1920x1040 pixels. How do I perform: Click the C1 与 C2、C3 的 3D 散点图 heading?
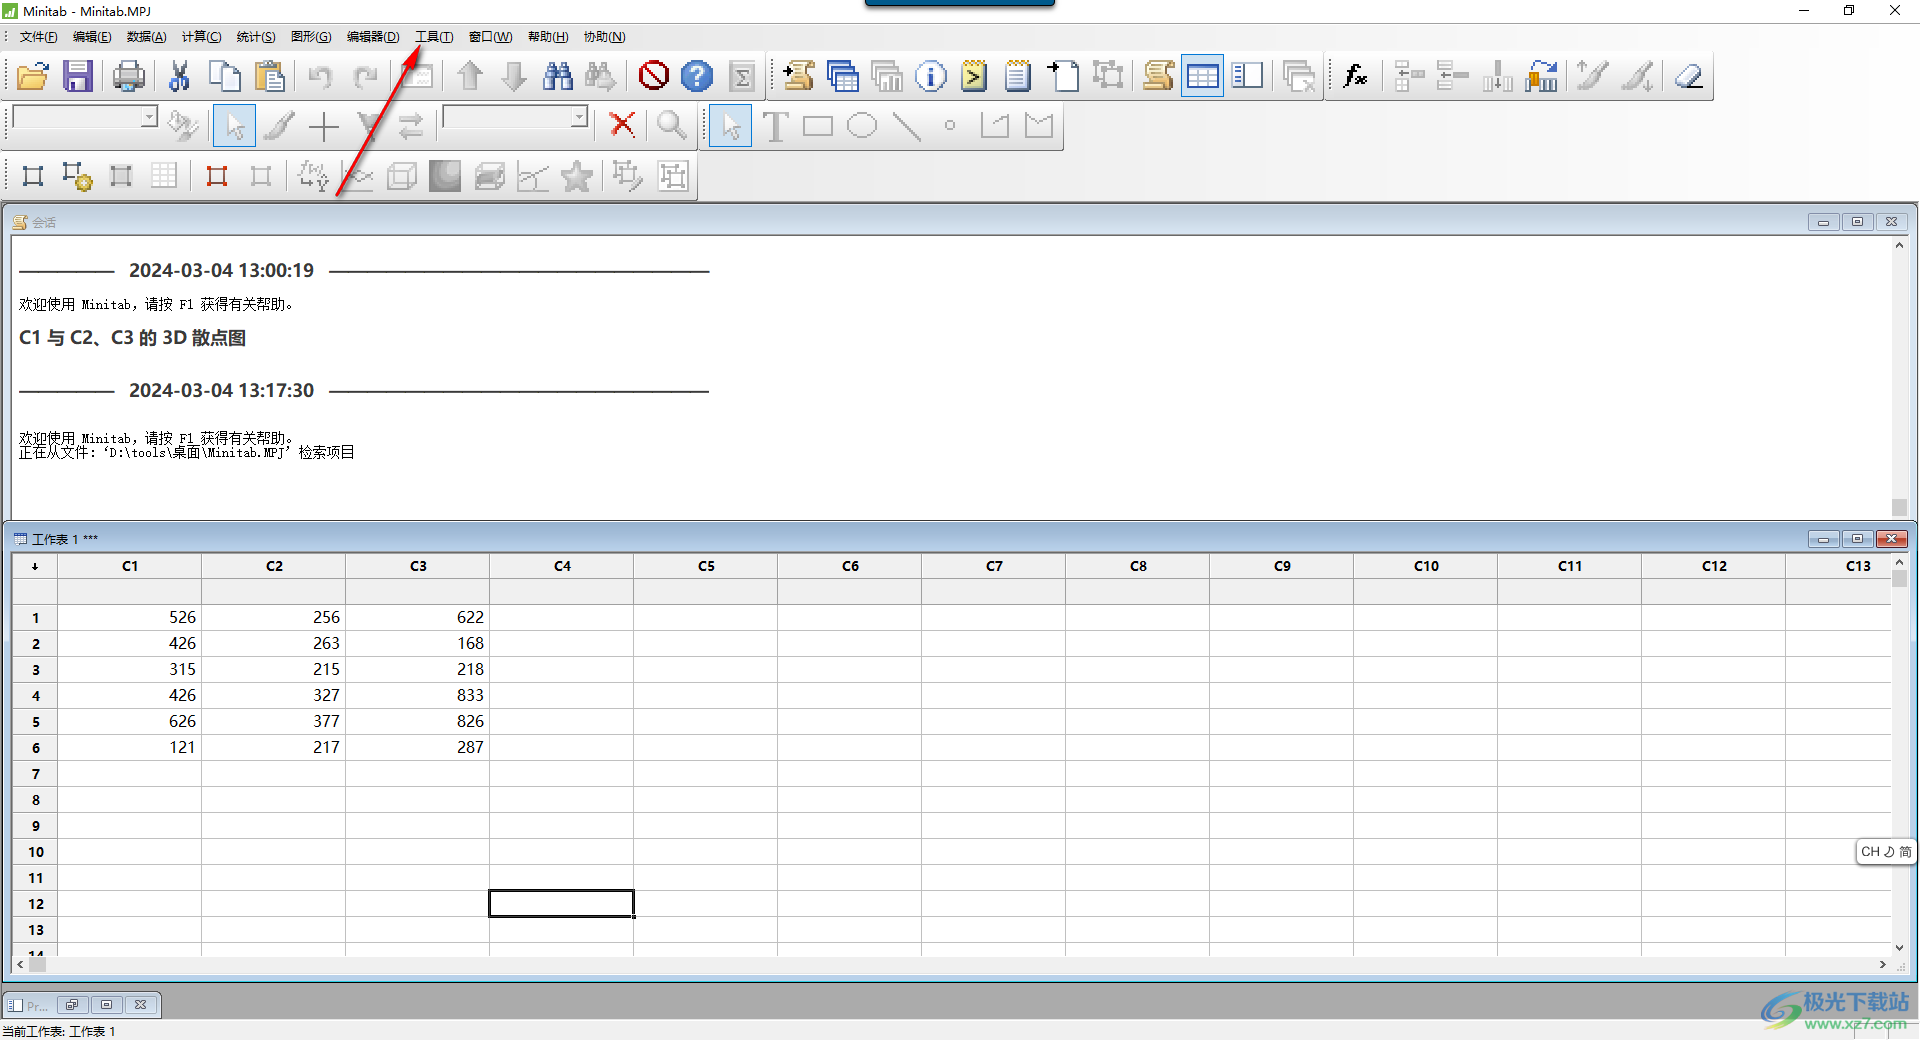click(132, 338)
